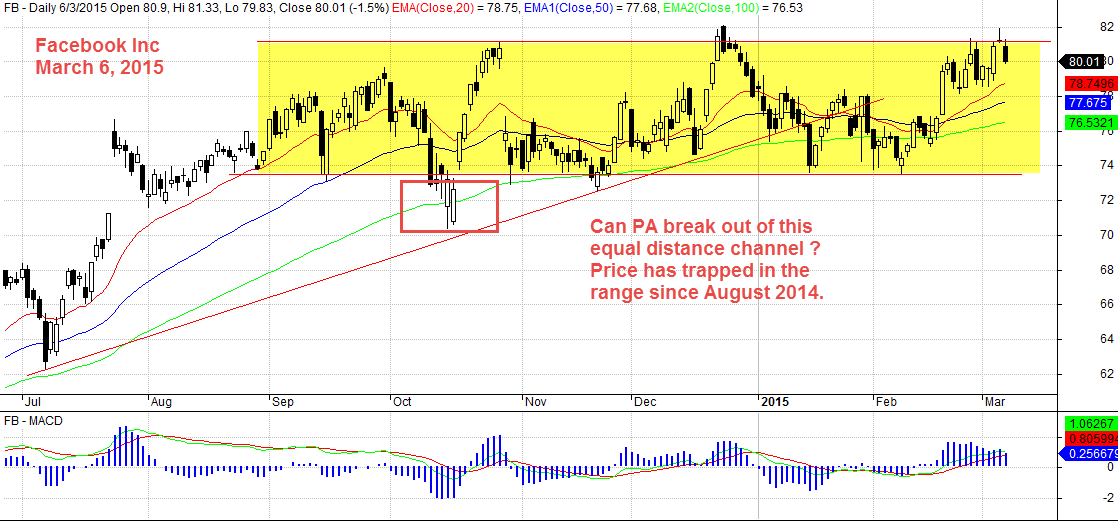This screenshot has width=1118, height=521.
Task: Click the 64 price axis label
Action: pos(1107,339)
